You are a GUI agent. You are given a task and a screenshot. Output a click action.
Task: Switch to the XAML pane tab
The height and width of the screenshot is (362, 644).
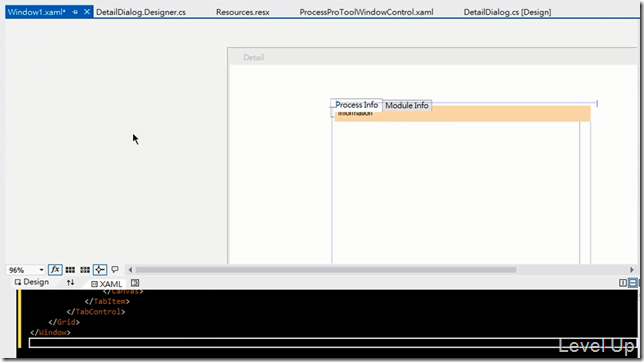pyautogui.click(x=106, y=284)
